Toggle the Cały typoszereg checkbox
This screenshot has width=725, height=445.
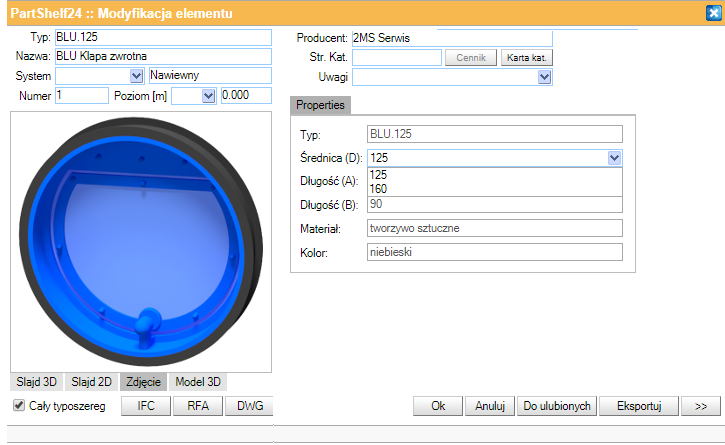[x=19, y=405]
